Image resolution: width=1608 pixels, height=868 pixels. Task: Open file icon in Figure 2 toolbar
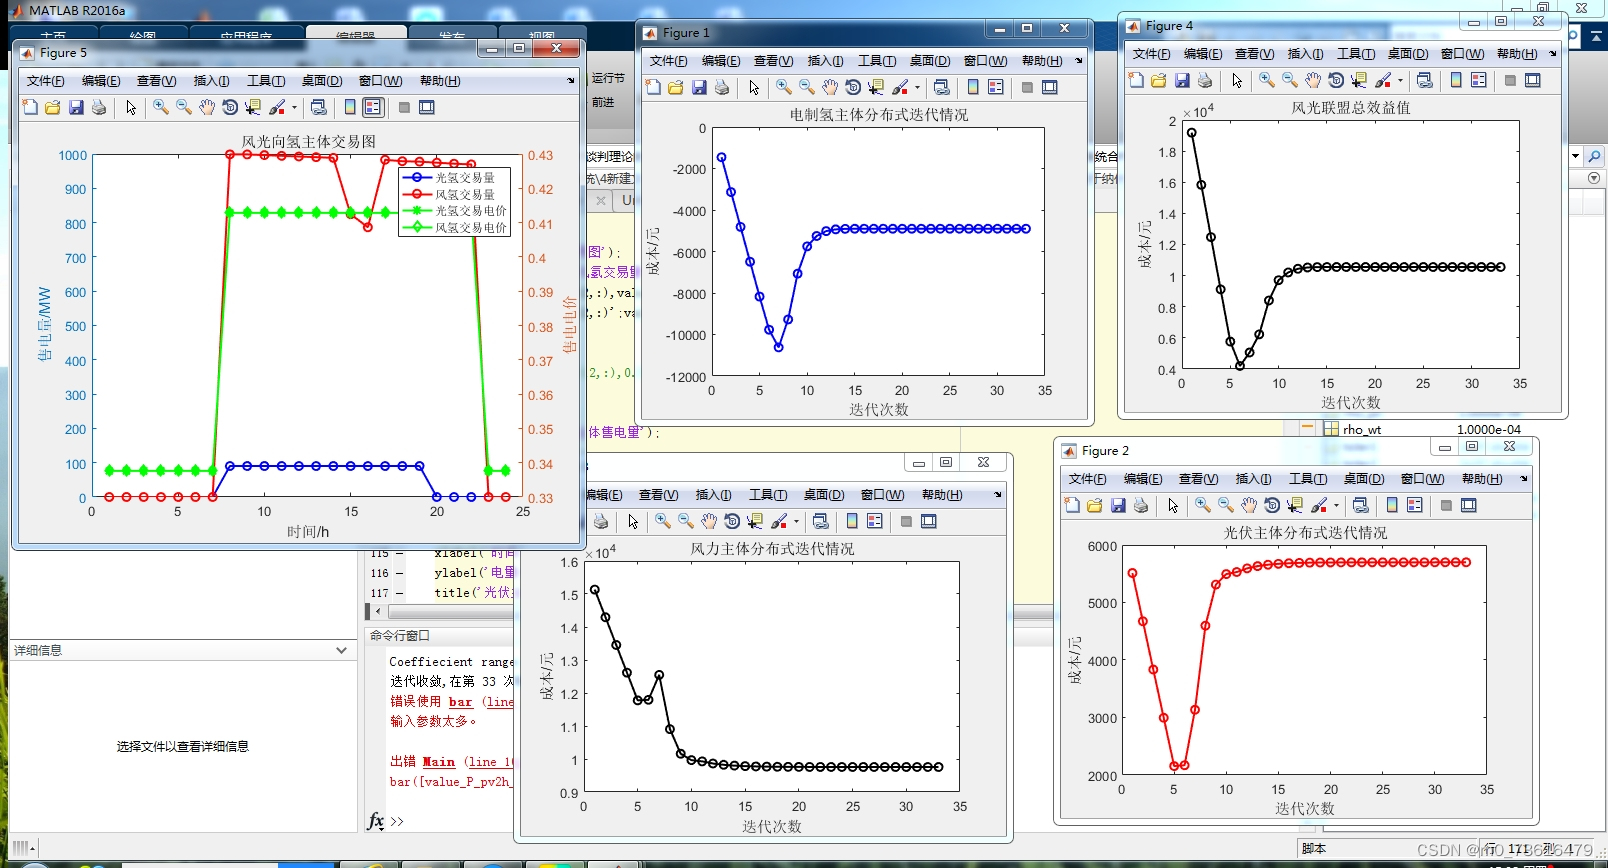(x=1095, y=505)
